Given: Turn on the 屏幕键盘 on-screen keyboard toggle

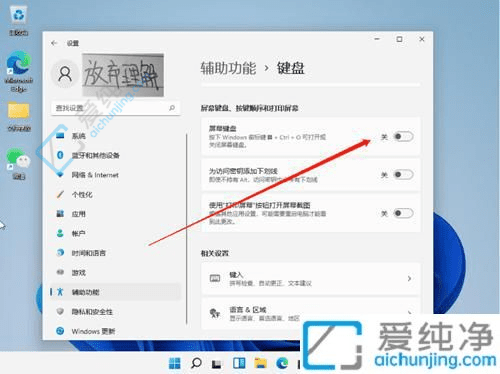Looking at the screenshot, I should point(403,136).
